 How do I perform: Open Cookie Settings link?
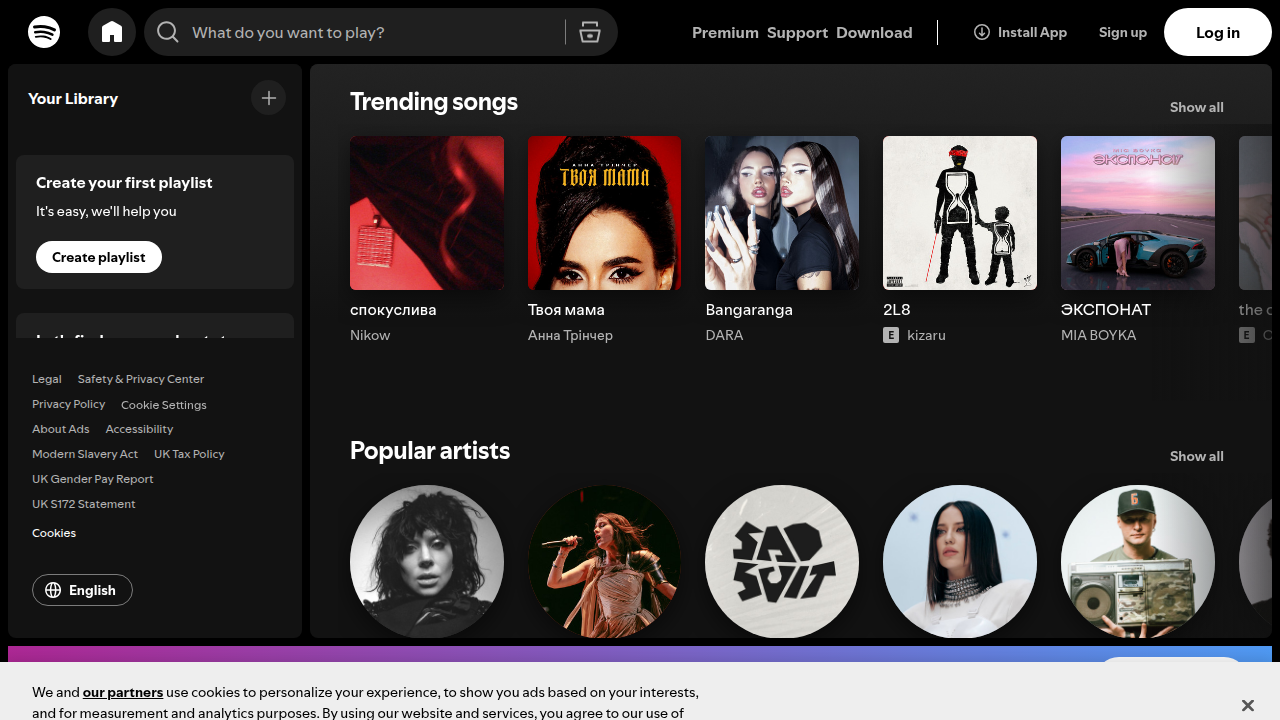(x=164, y=405)
